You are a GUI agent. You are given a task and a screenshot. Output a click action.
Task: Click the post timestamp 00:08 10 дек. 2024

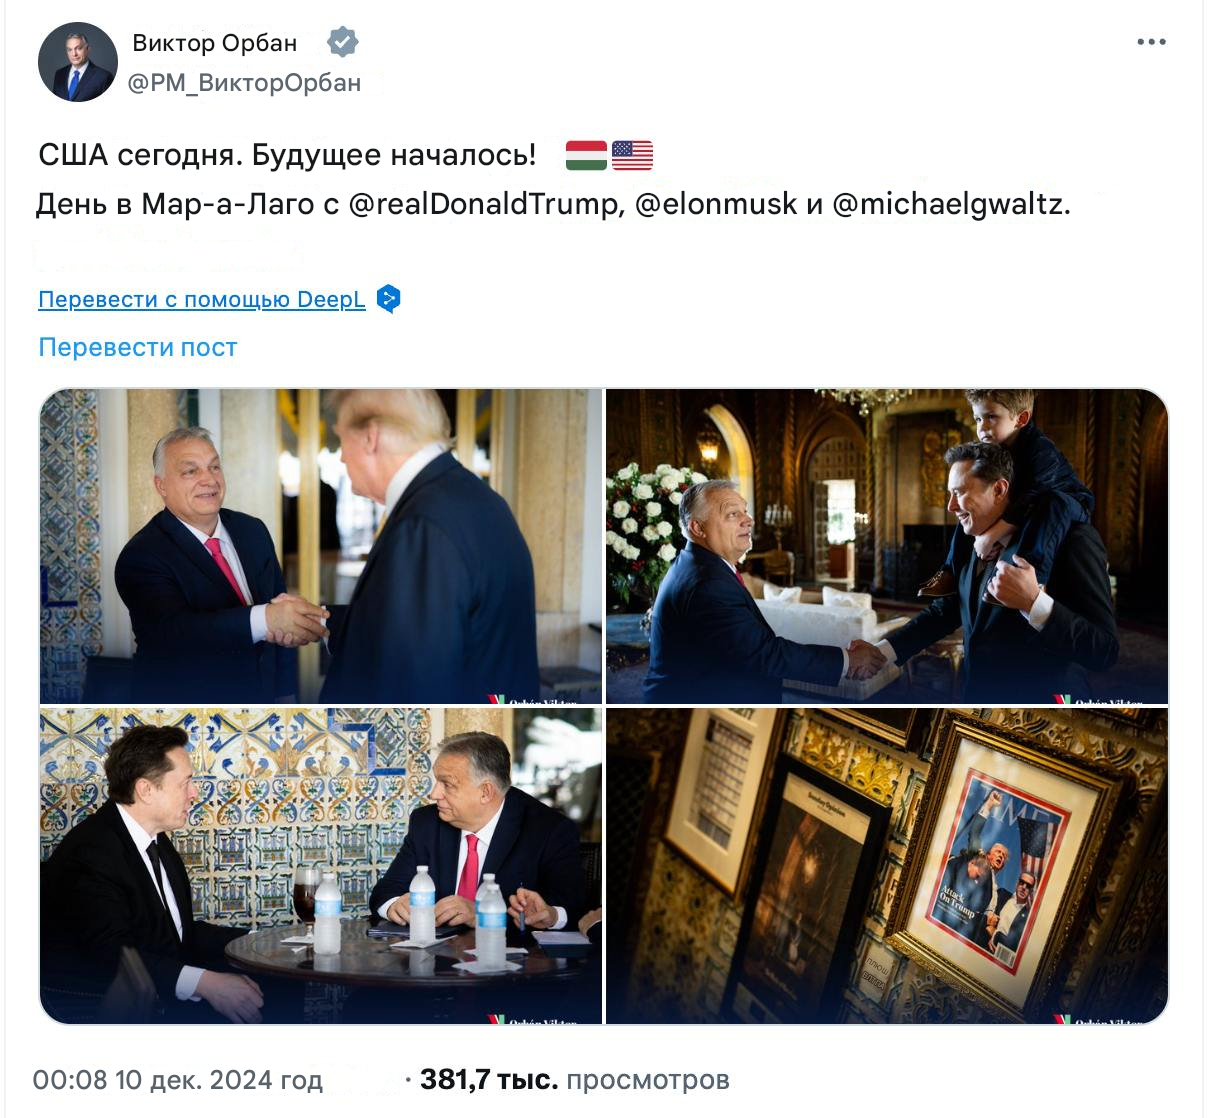[177, 1080]
